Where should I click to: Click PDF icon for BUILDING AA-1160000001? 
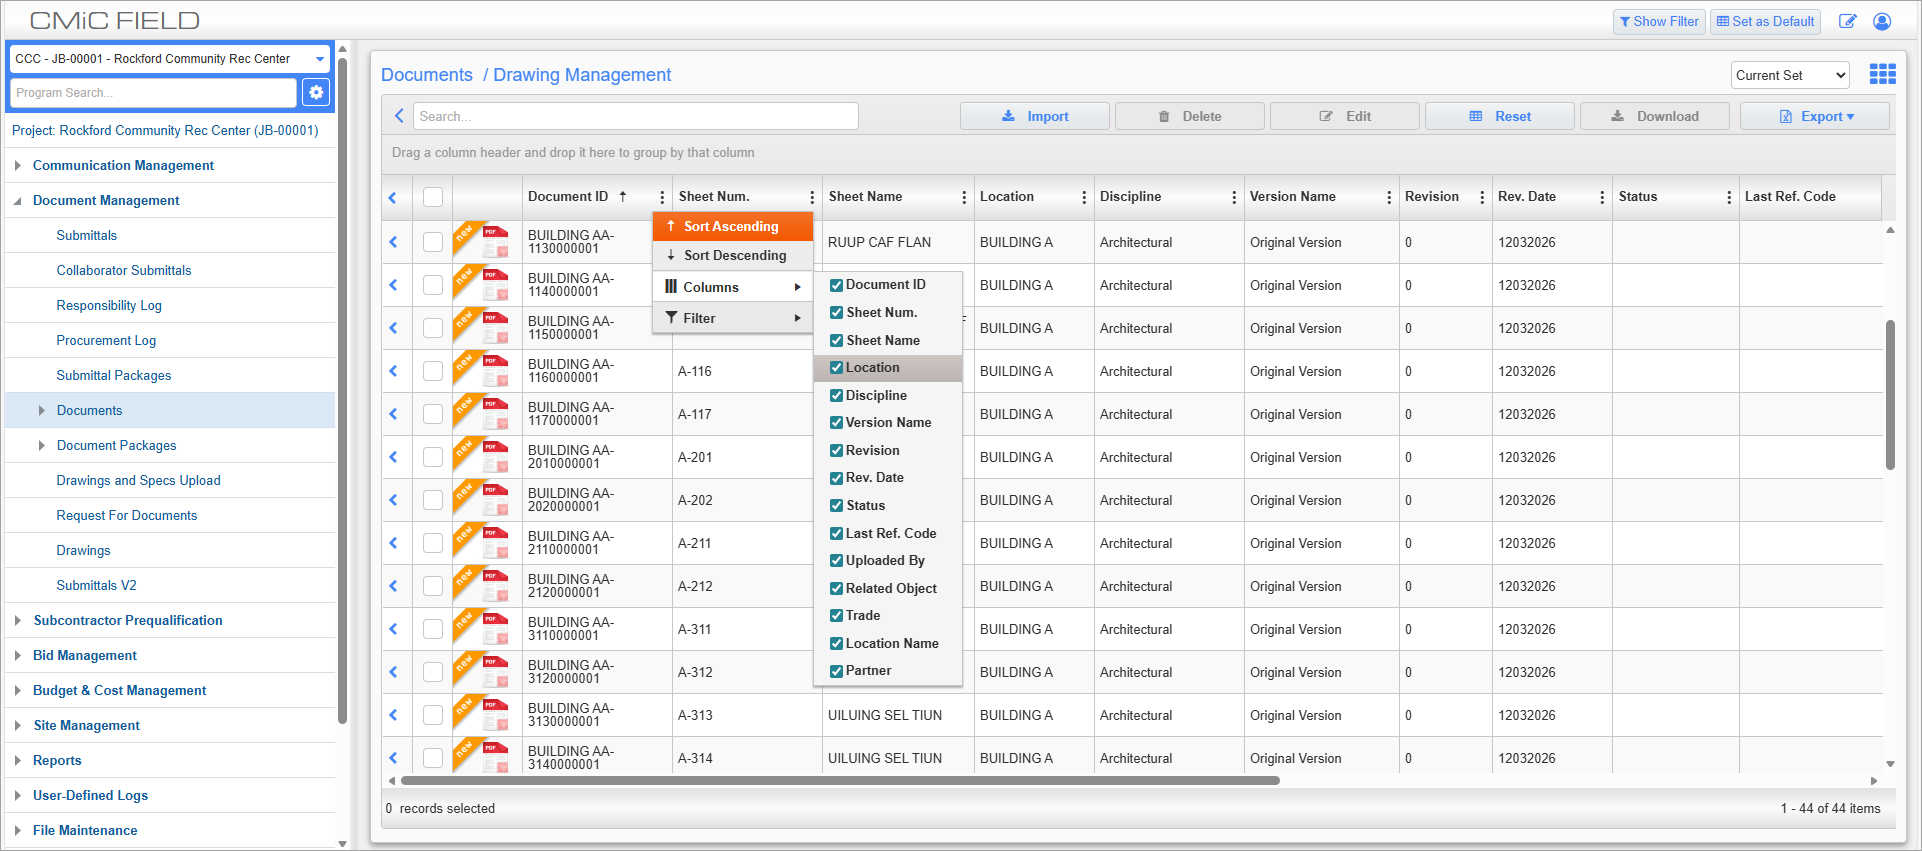coord(495,371)
